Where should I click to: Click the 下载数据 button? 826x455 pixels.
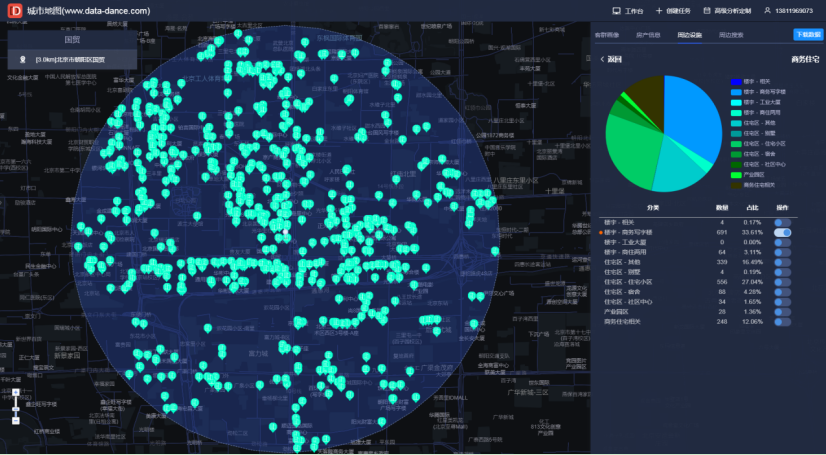[808, 35]
